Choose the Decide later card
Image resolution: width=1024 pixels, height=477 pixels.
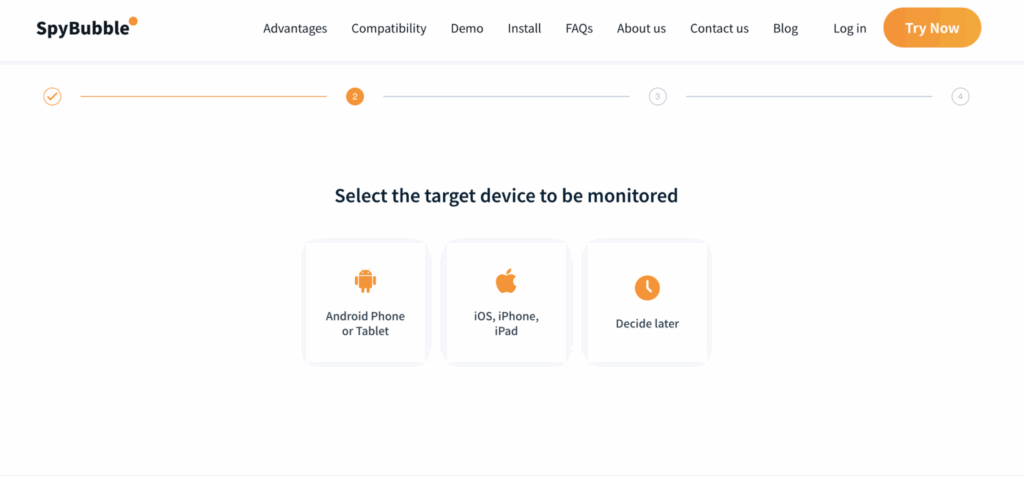click(647, 302)
